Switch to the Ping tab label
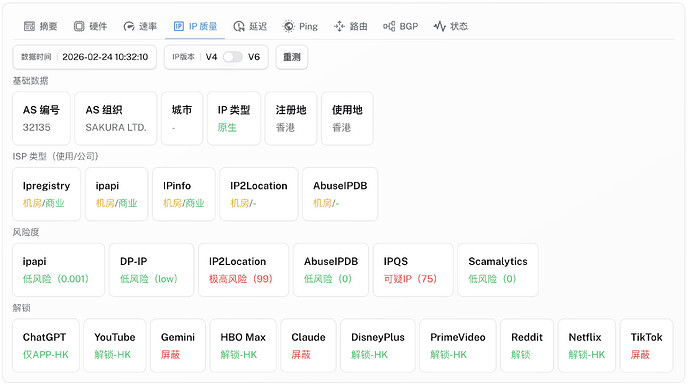 pos(308,26)
